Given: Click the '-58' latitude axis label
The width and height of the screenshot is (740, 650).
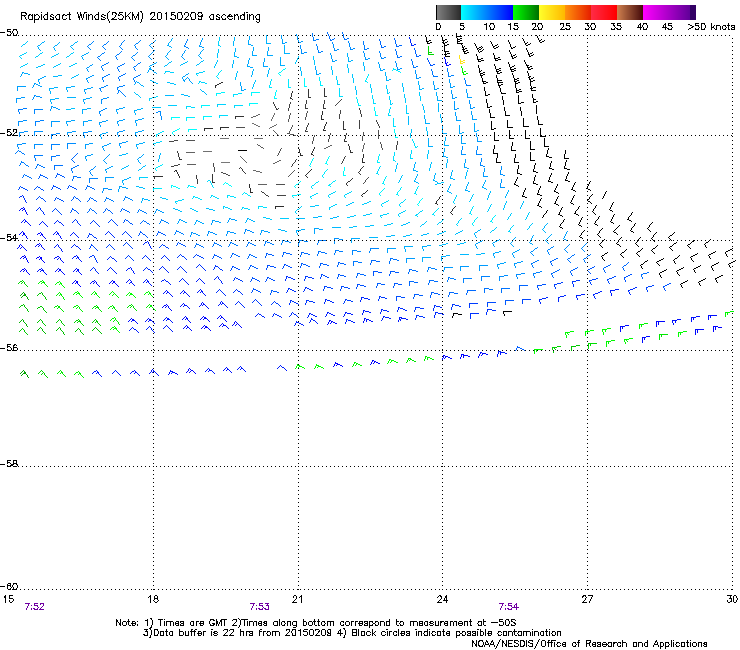Looking at the screenshot, I should tap(9, 464).
